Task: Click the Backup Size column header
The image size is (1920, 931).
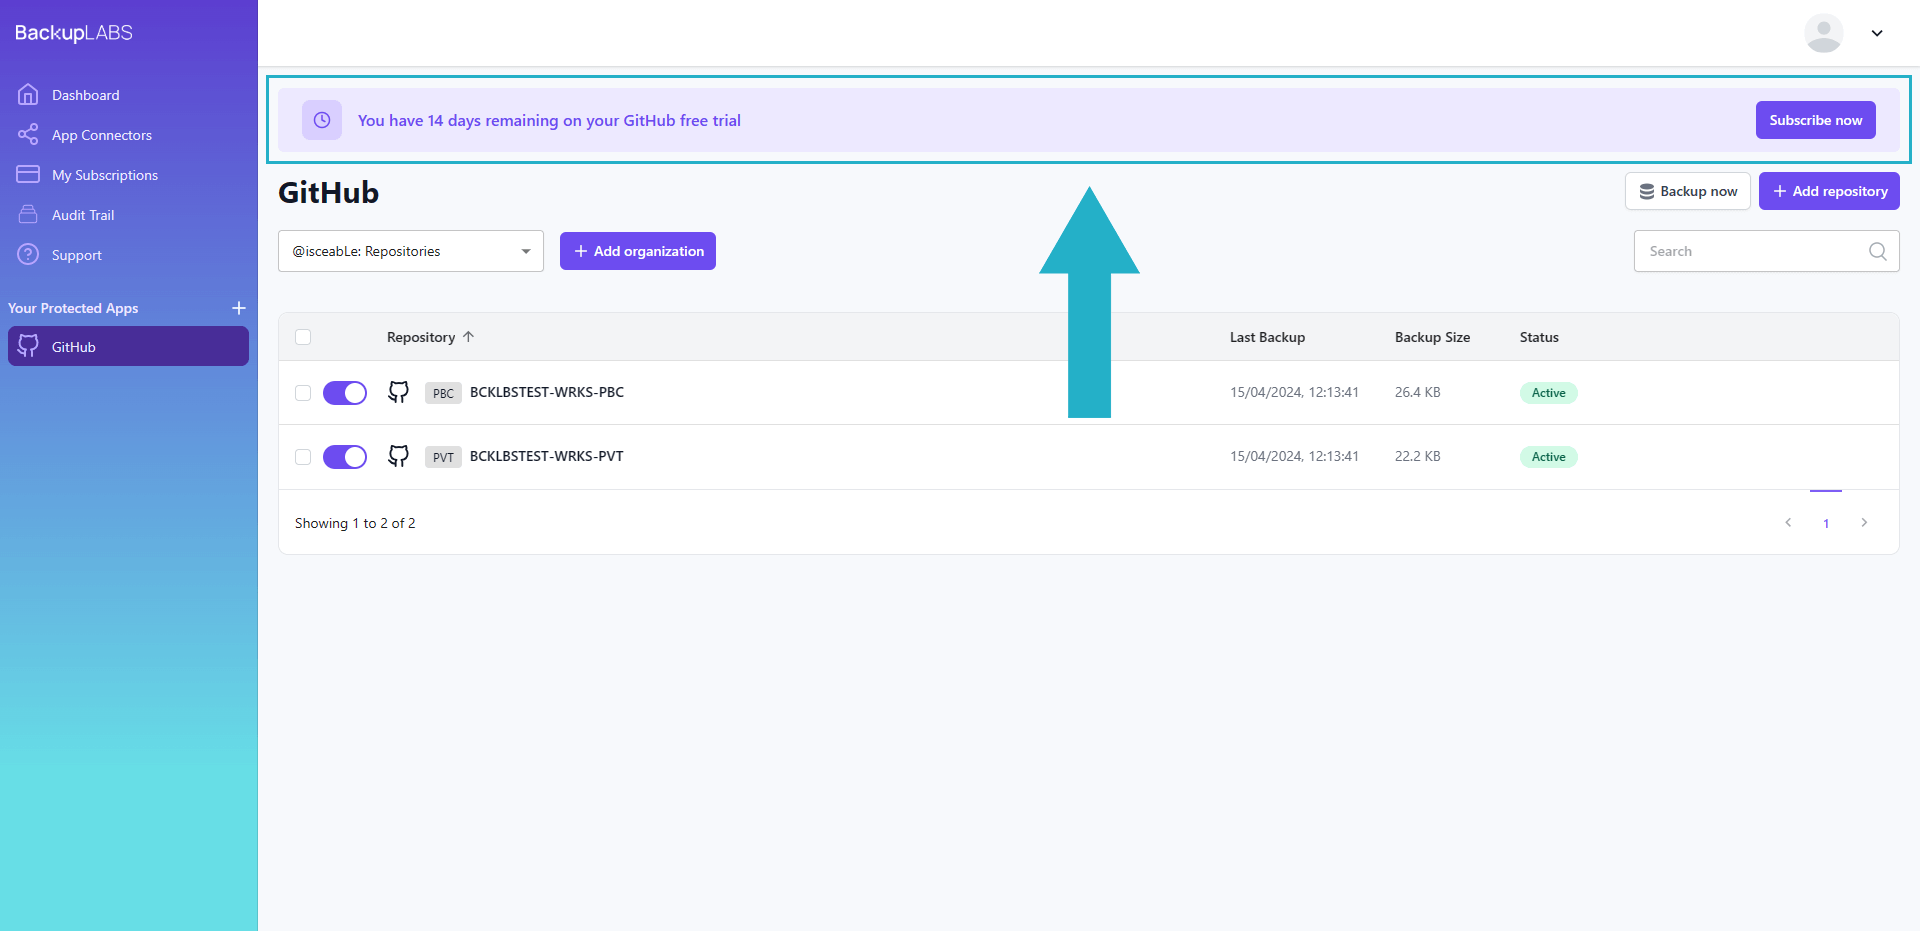Action: (x=1432, y=337)
